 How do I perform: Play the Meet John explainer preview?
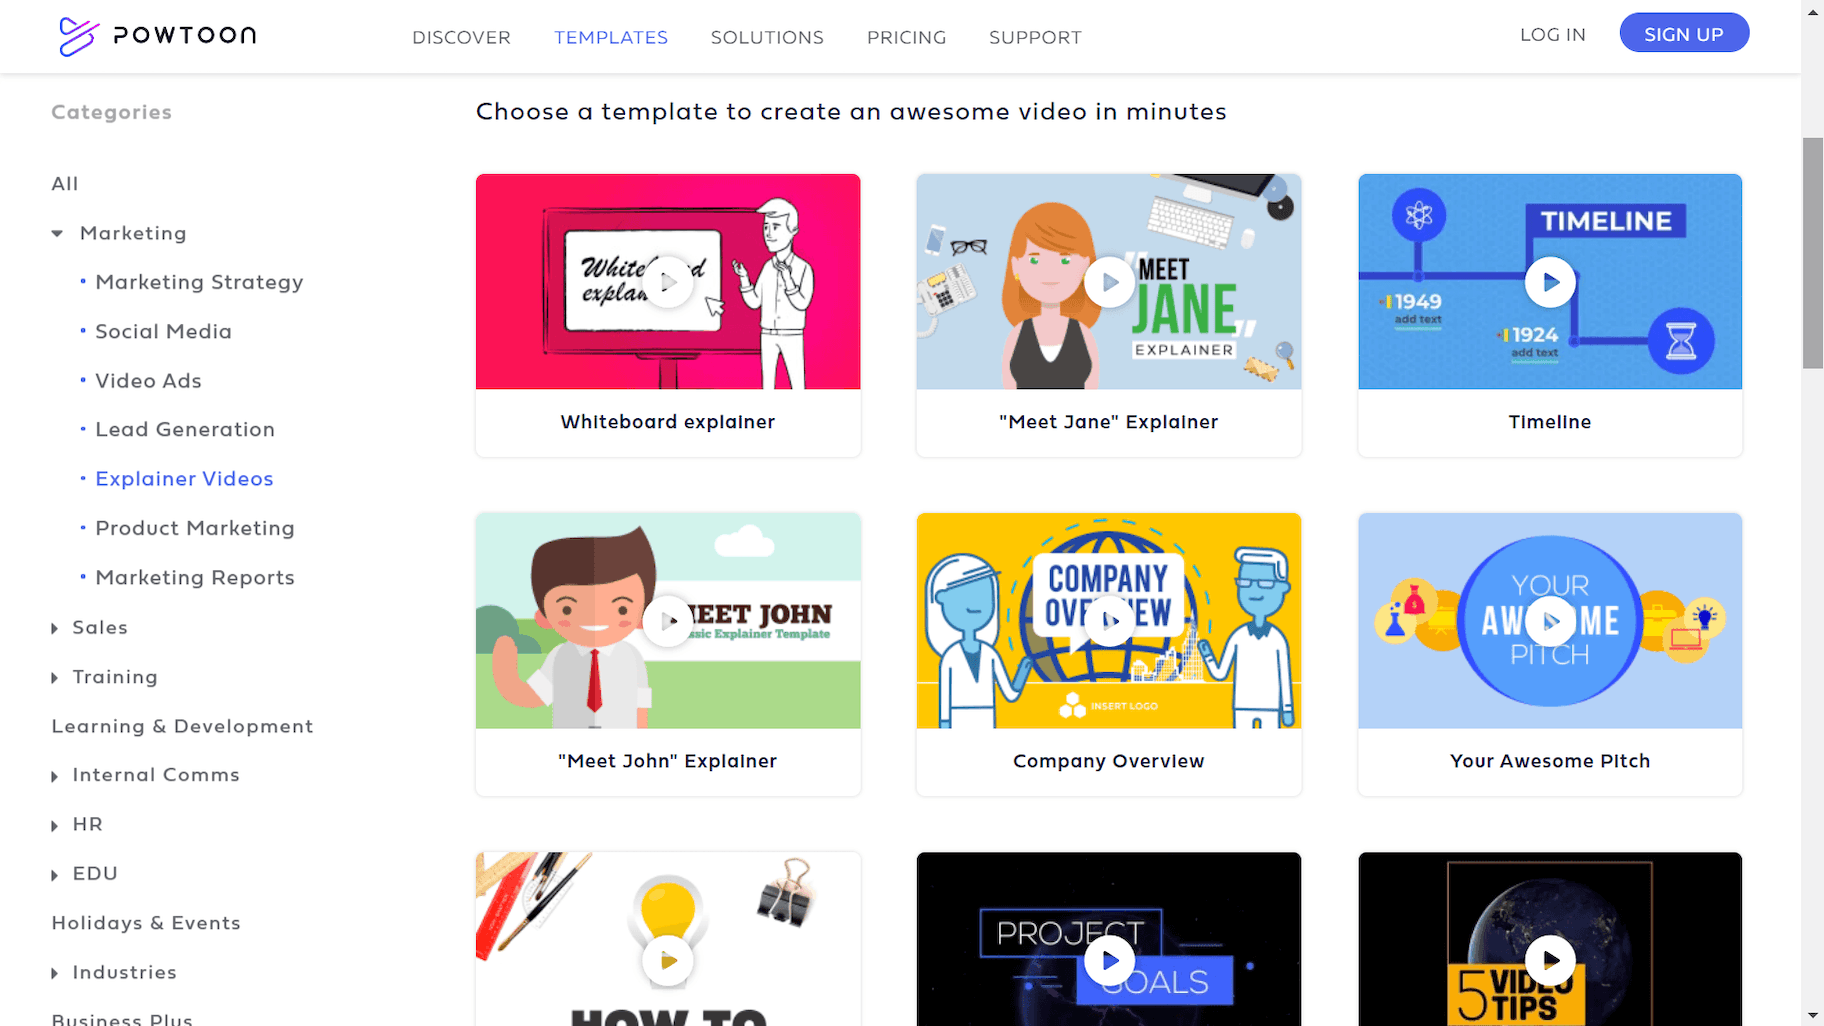point(668,621)
